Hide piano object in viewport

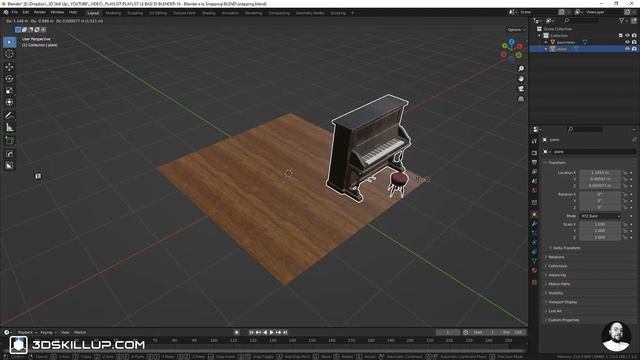(x=627, y=49)
